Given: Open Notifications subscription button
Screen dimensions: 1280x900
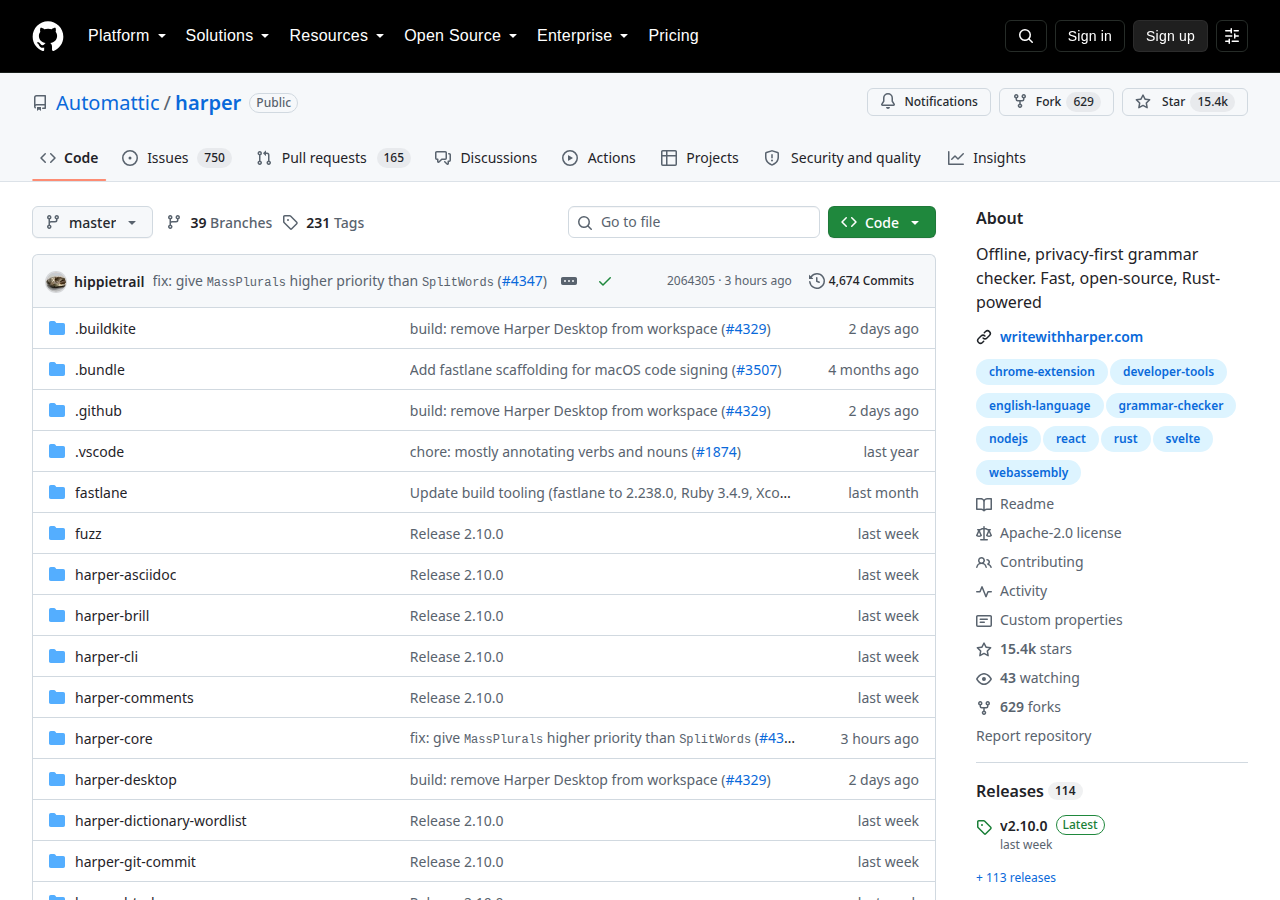Looking at the screenshot, I should (x=929, y=102).
